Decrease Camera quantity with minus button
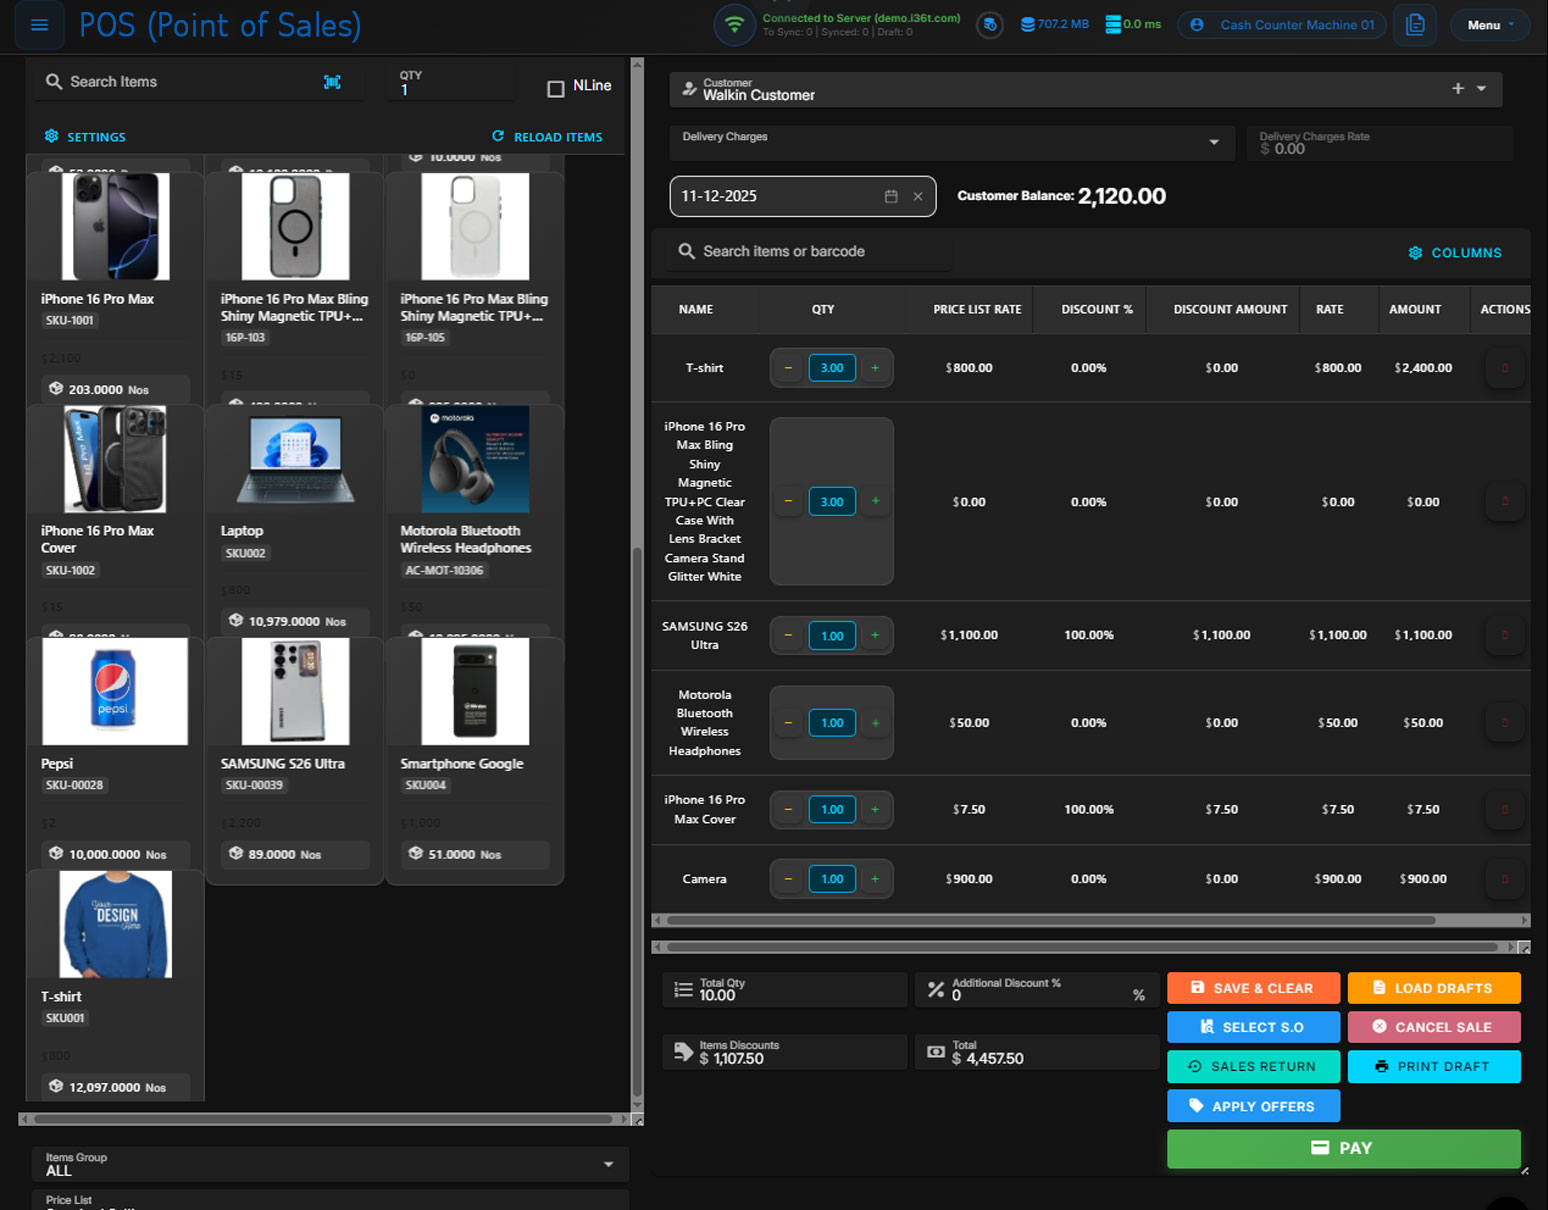Screen dimensions: 1548x1210 pos(788,879)
